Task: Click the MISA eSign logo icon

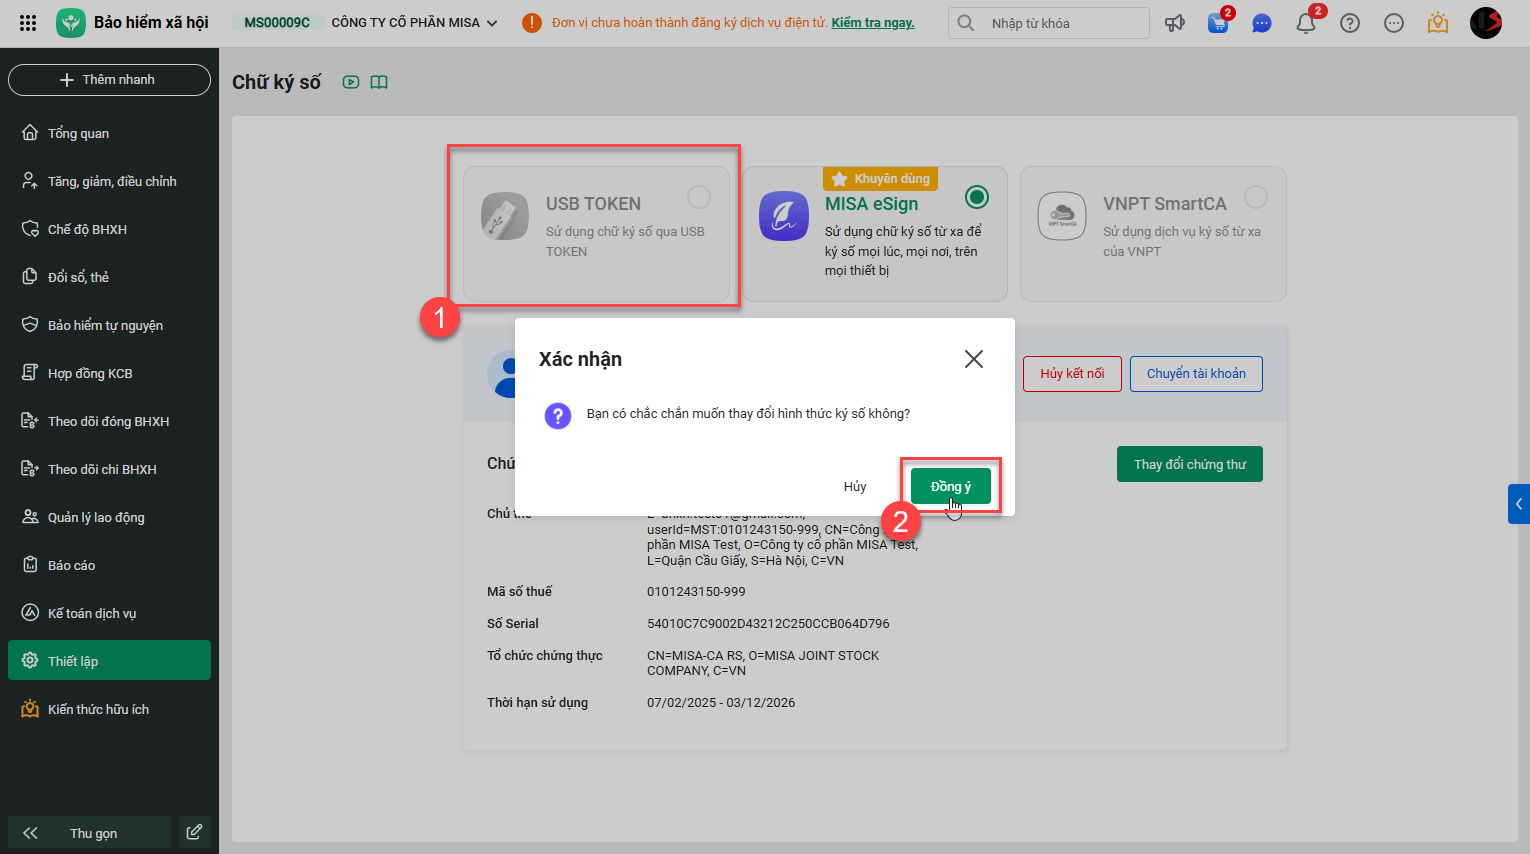Action: tap(784, 216)
